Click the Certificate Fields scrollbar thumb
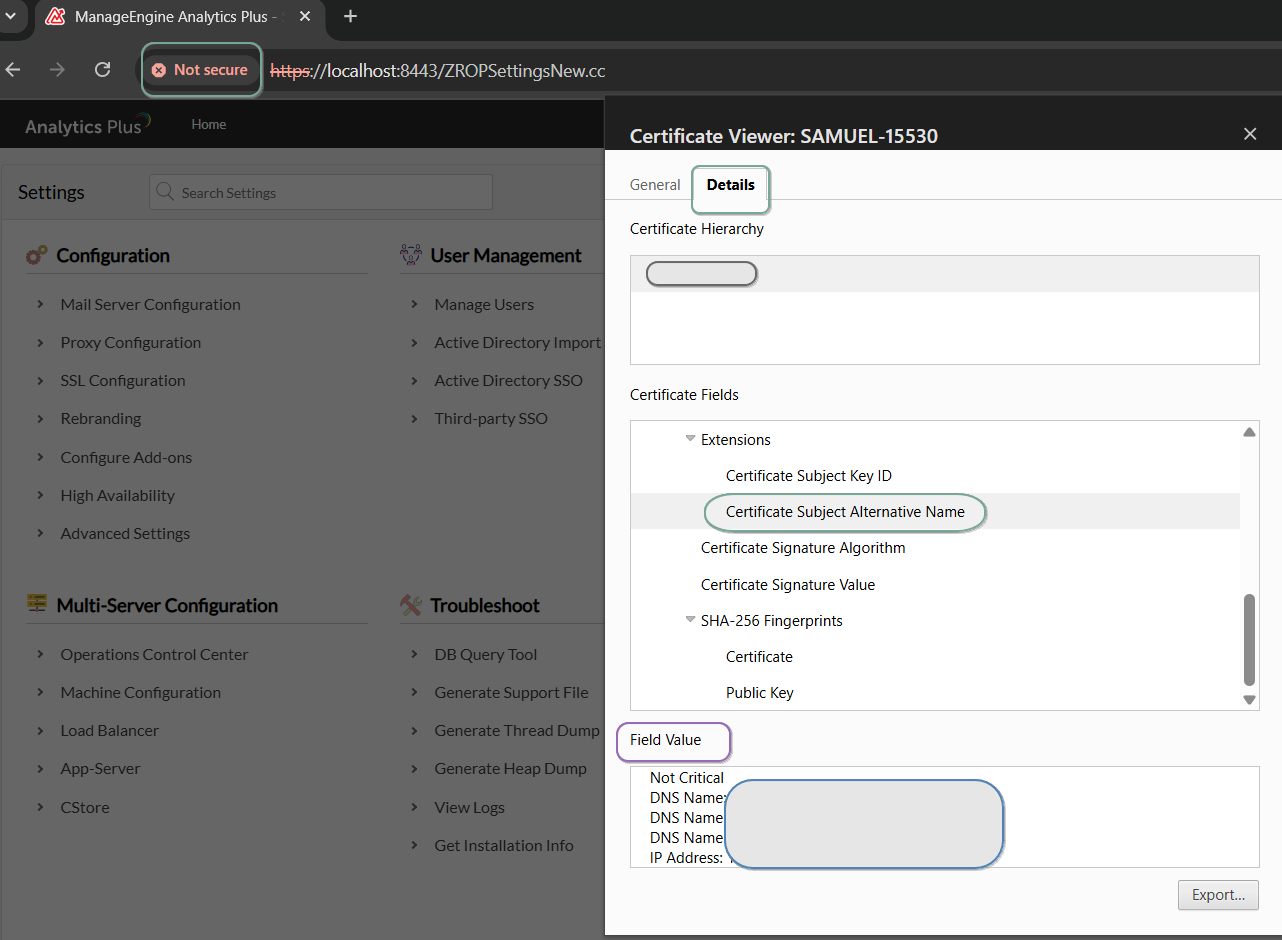 coord(1249,640)
